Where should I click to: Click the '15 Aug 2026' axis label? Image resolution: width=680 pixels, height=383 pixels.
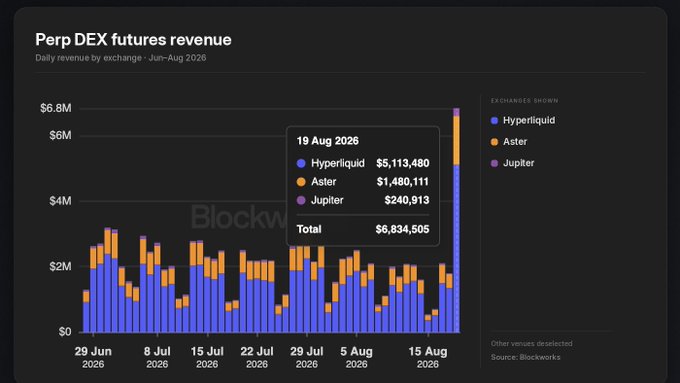pos(428,357)
